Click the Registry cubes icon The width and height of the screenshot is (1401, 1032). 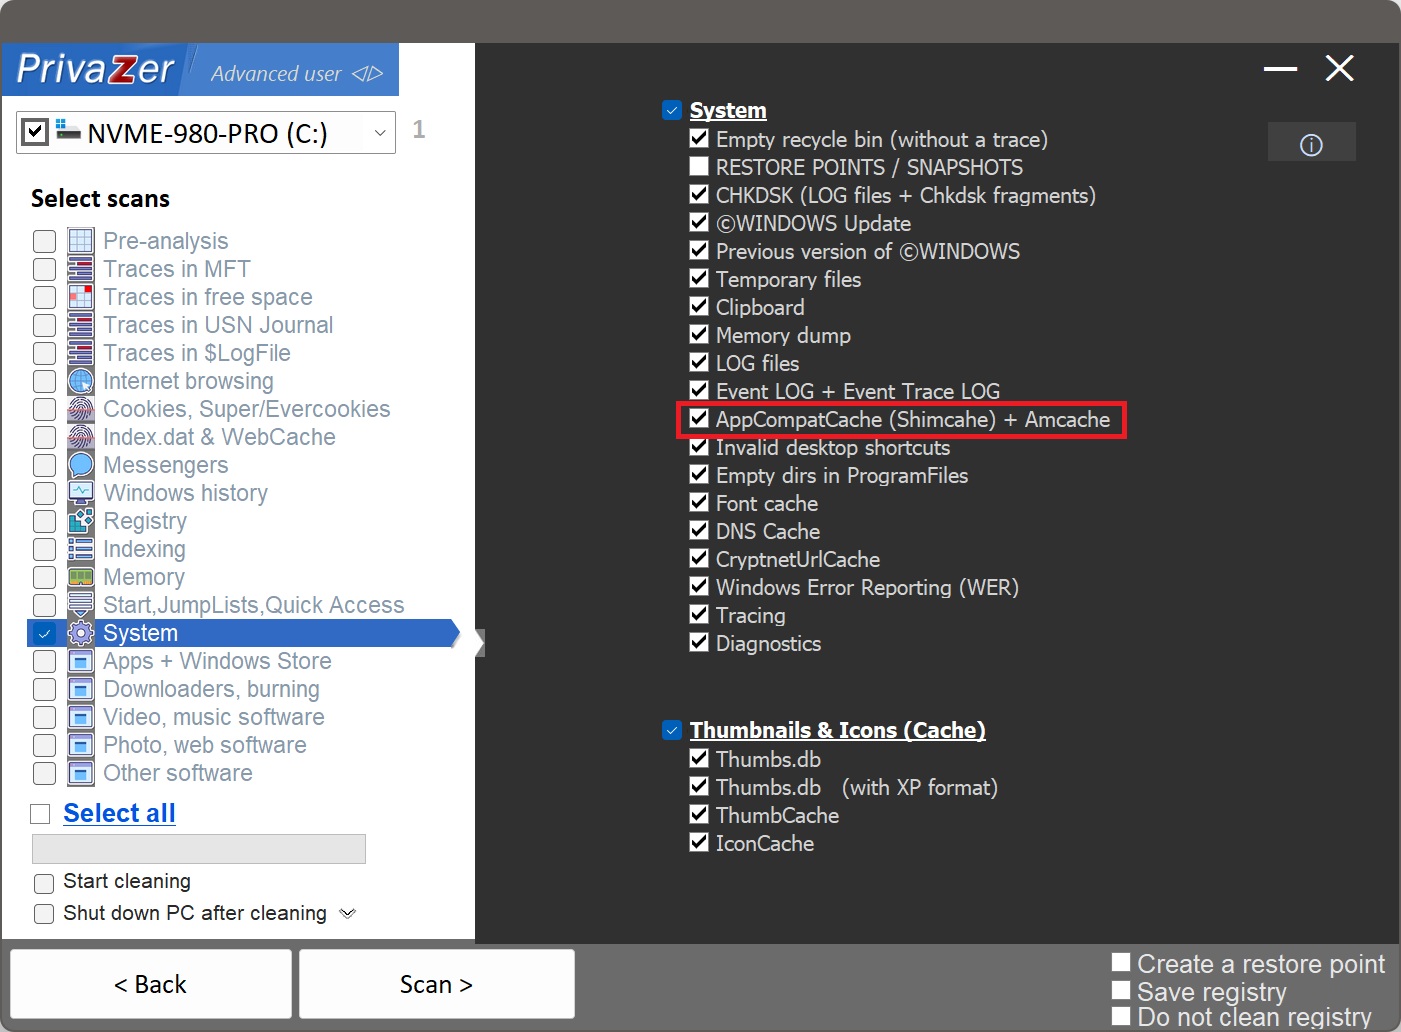tap(81, 521)
